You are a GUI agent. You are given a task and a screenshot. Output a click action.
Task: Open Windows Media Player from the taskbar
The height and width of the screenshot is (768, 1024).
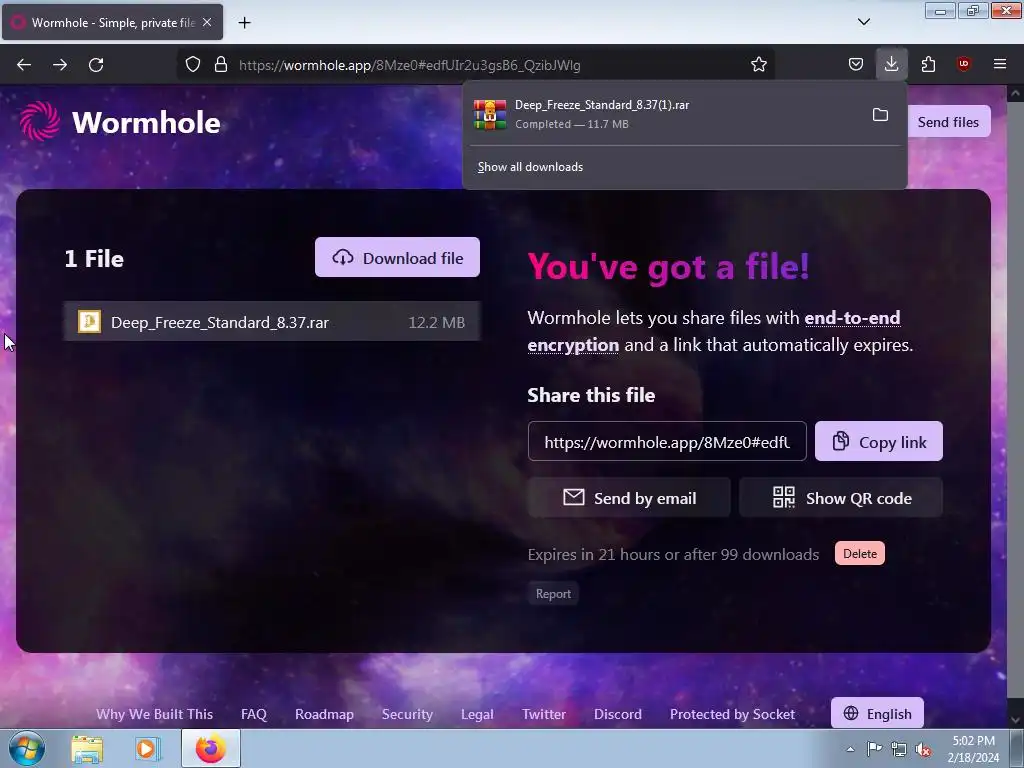pyautogui.click(x=148, y=748)
